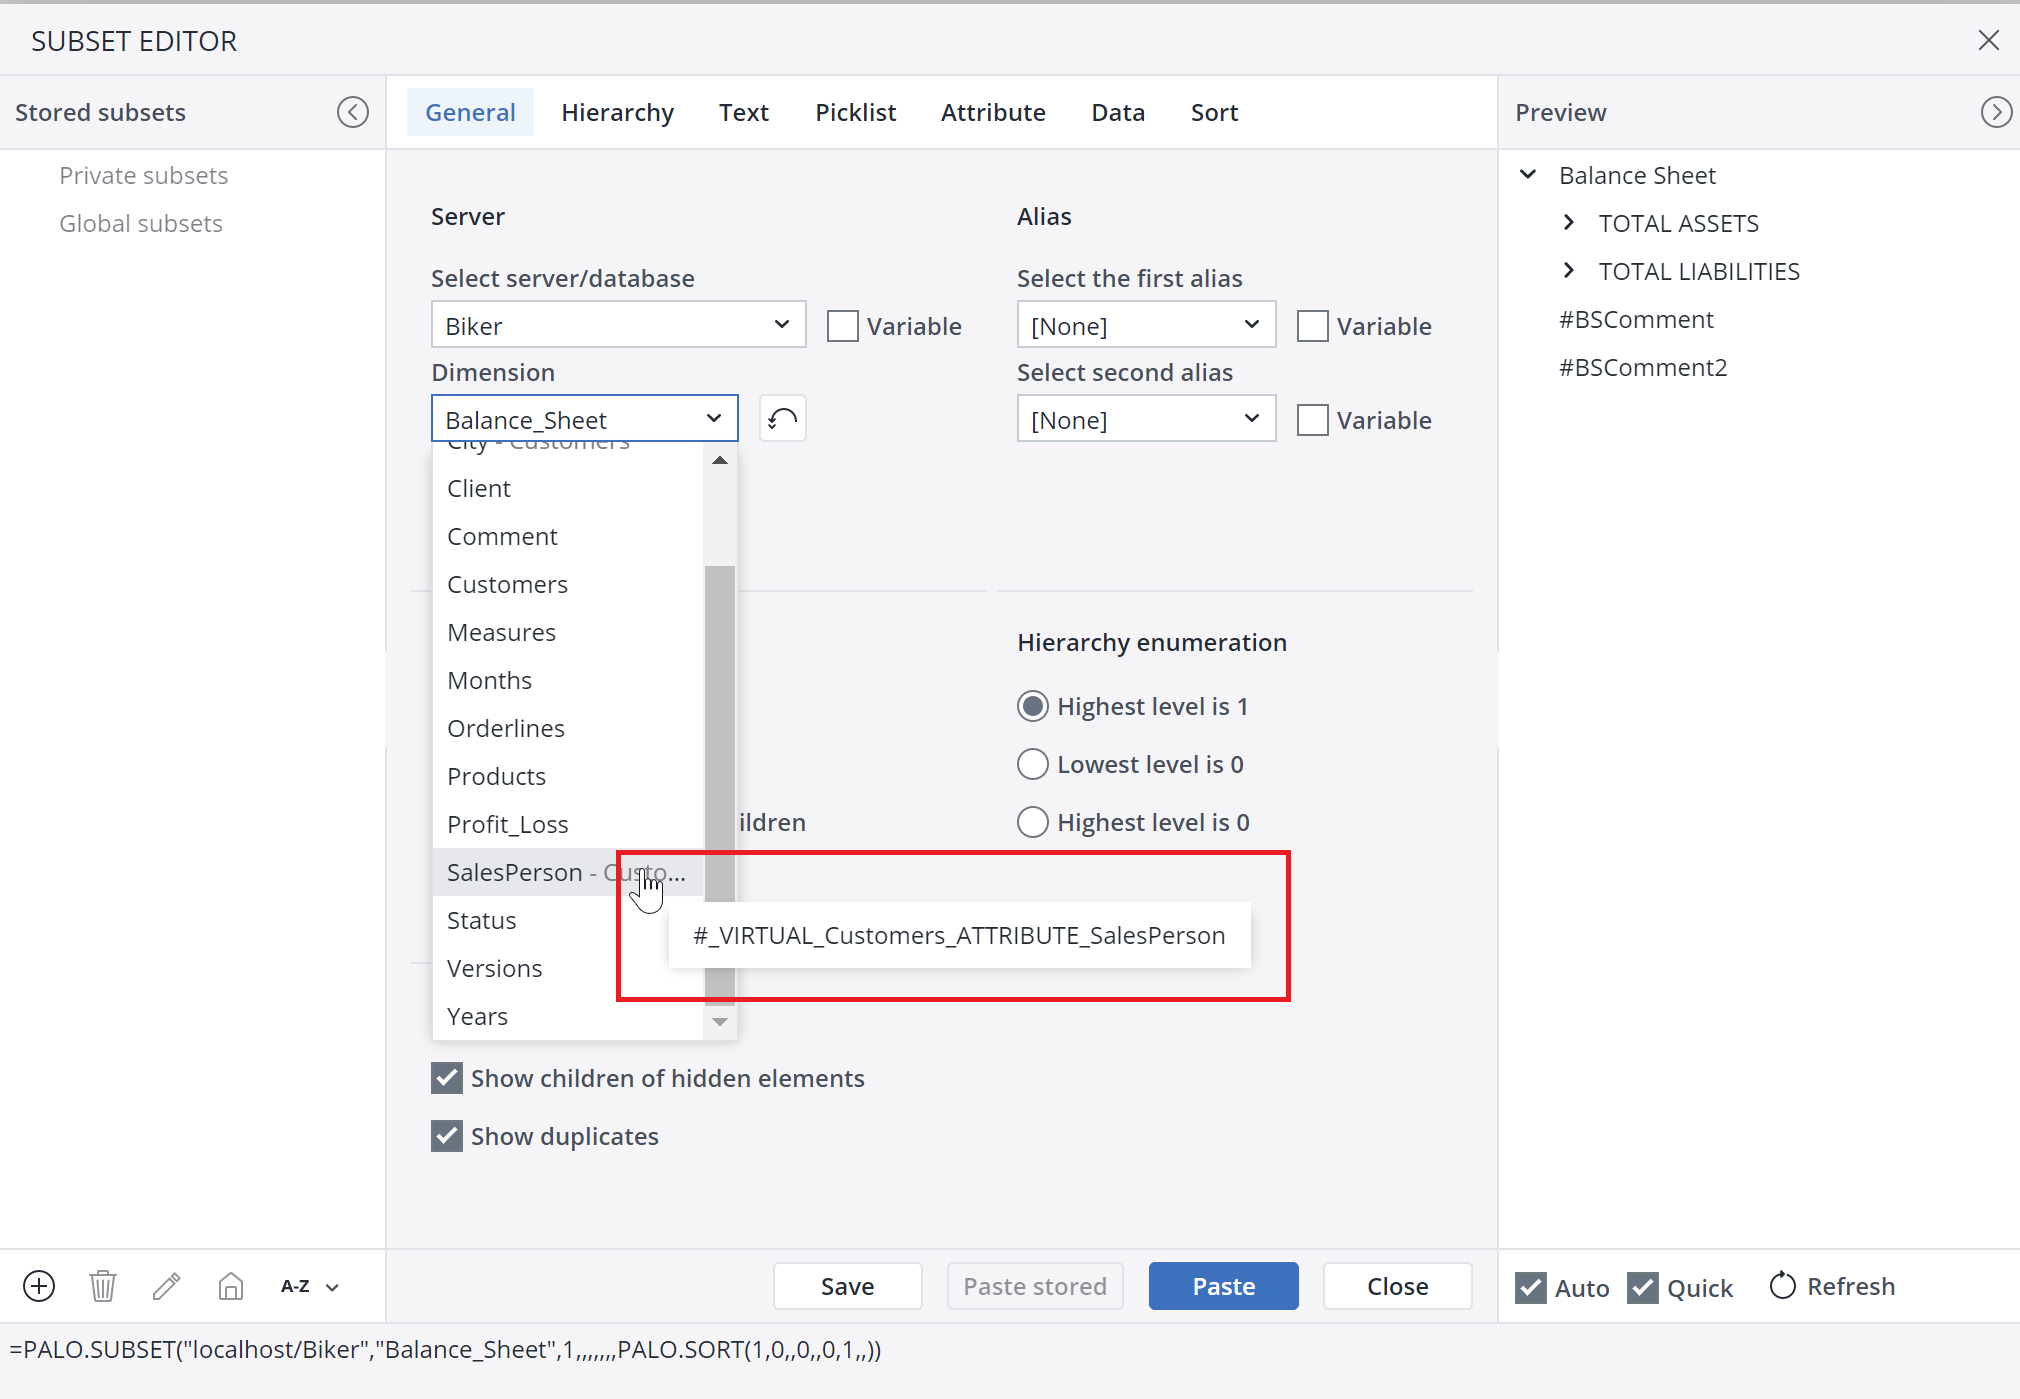Image resolution: width=2020 pixels, height=1399 pixels.
Task: Click the Save button
Action: 847,1286
